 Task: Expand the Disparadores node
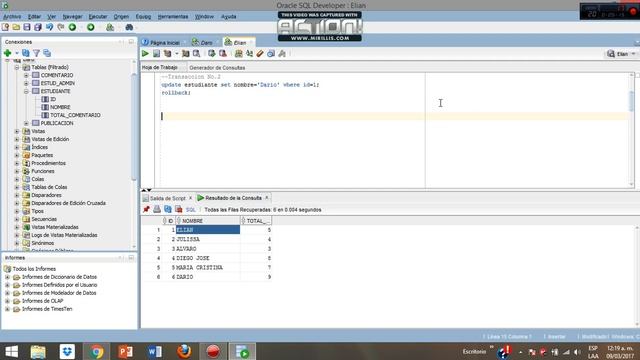[x=17, y=195]
